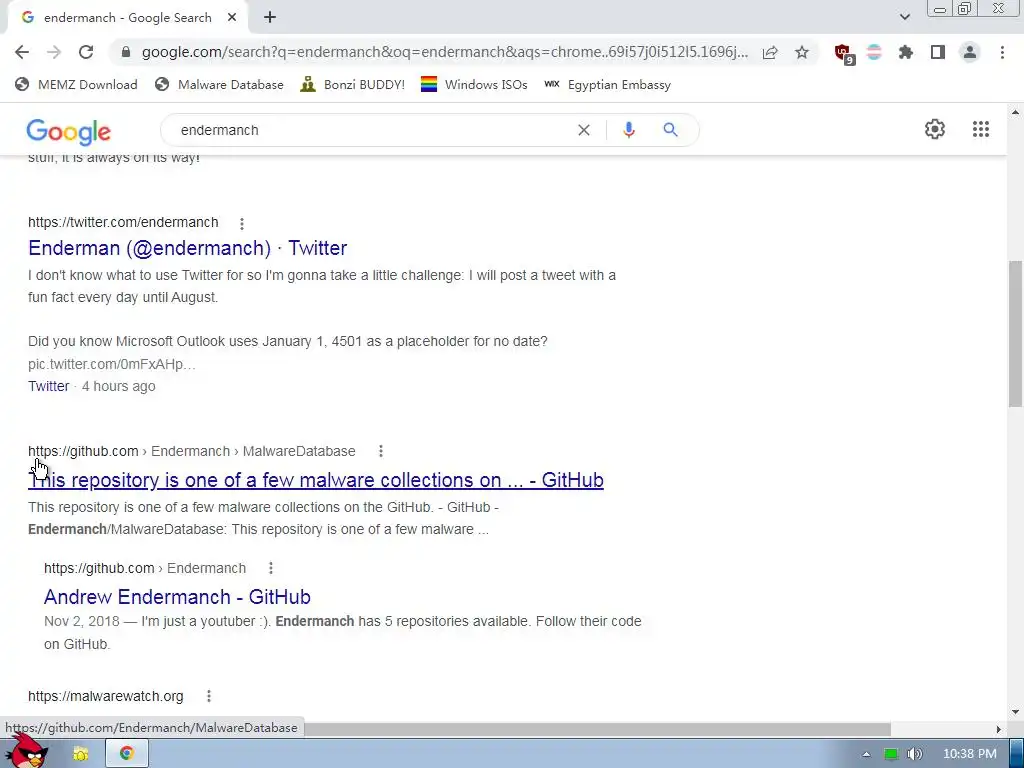Open Google quick settings gear

coord(935,129)
